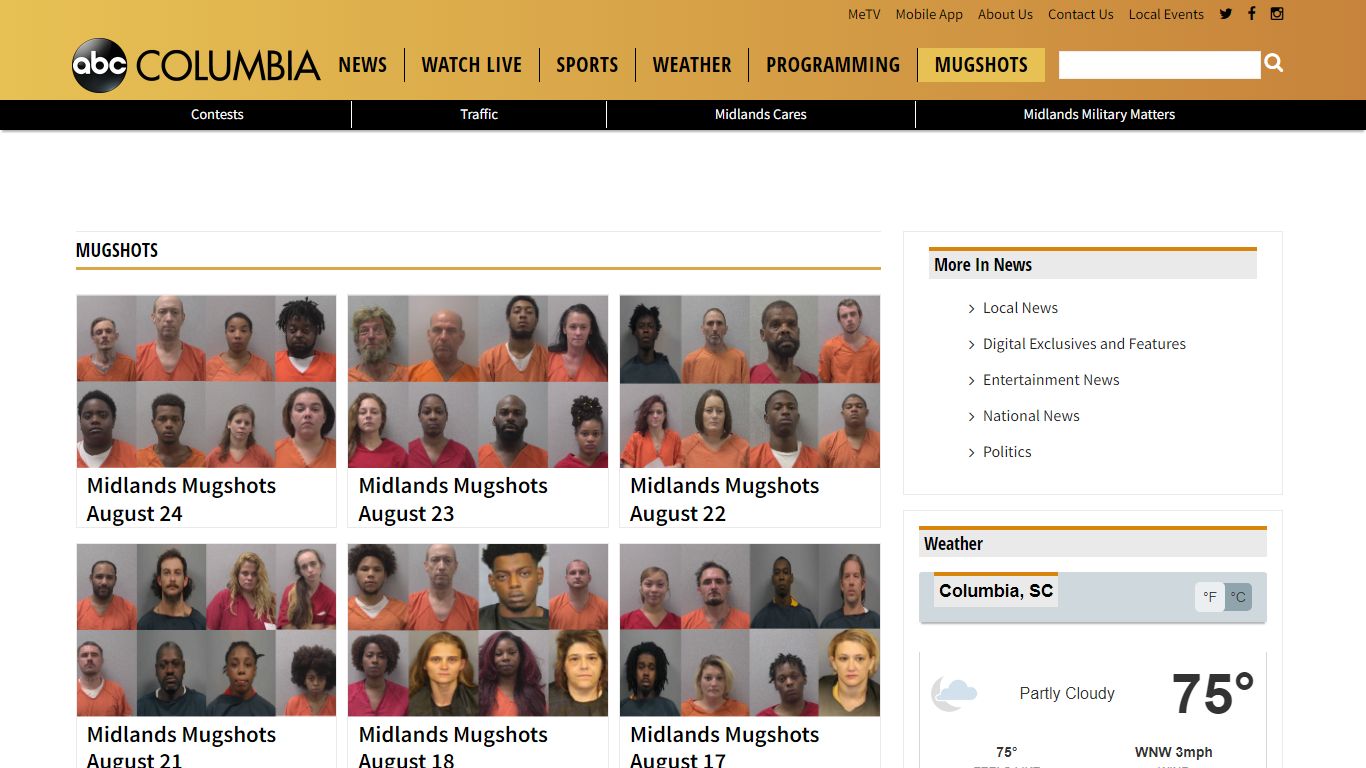
Task: Open the Contact Us link
Action: 1081,14
